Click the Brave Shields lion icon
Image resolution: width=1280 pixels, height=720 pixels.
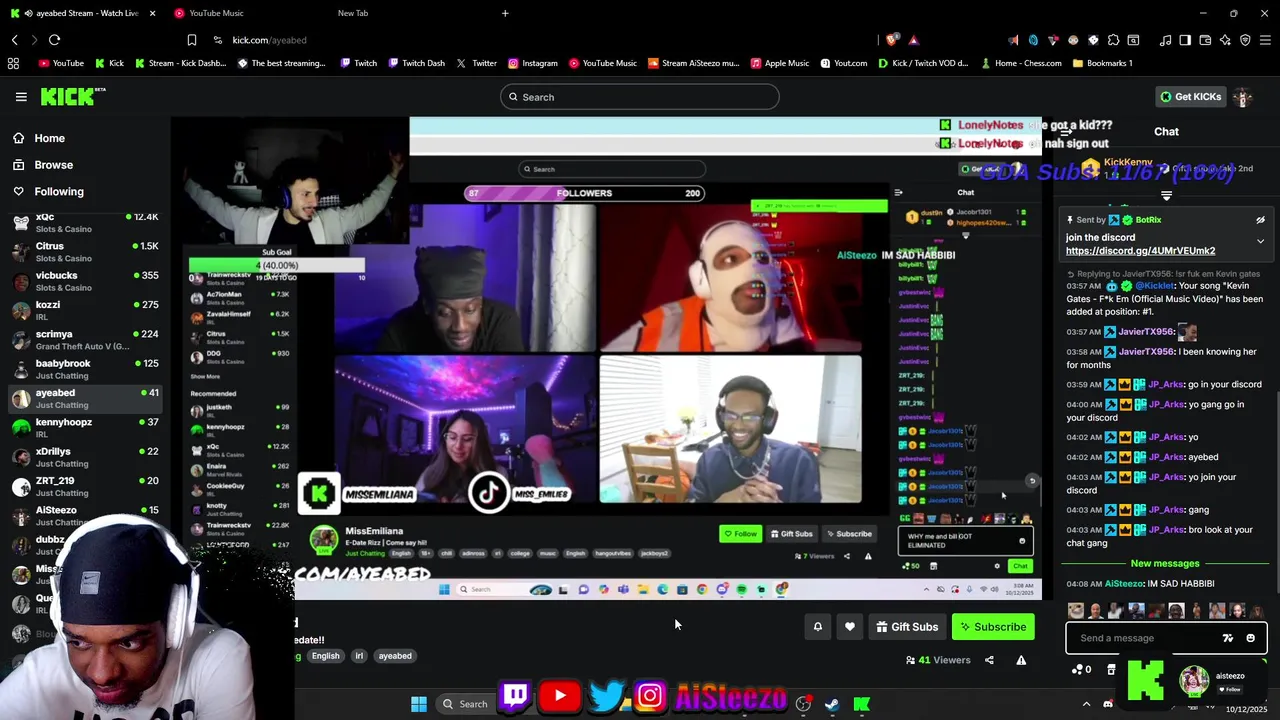click(x=892, y=40)
